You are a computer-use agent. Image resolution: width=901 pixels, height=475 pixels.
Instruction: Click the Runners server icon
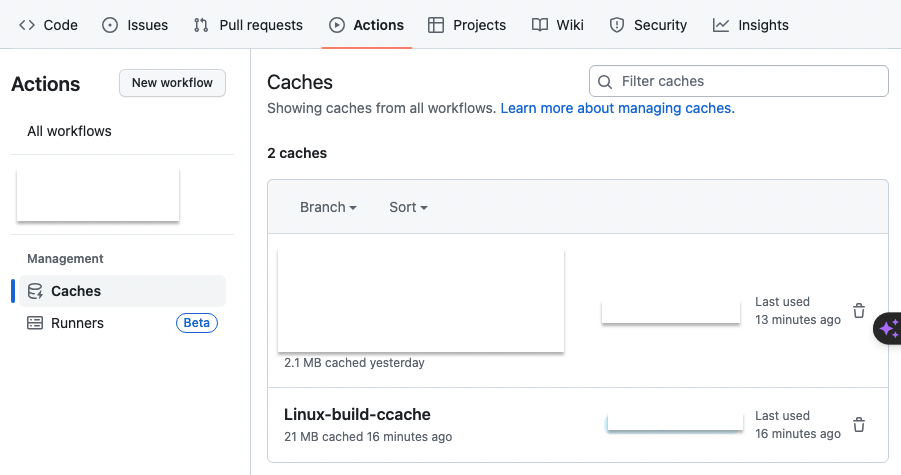pos(35,323)
